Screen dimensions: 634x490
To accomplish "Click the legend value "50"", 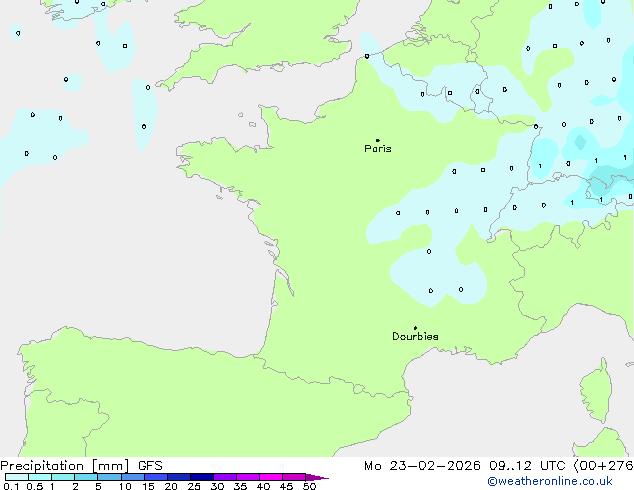I will (x=309, y=486).
